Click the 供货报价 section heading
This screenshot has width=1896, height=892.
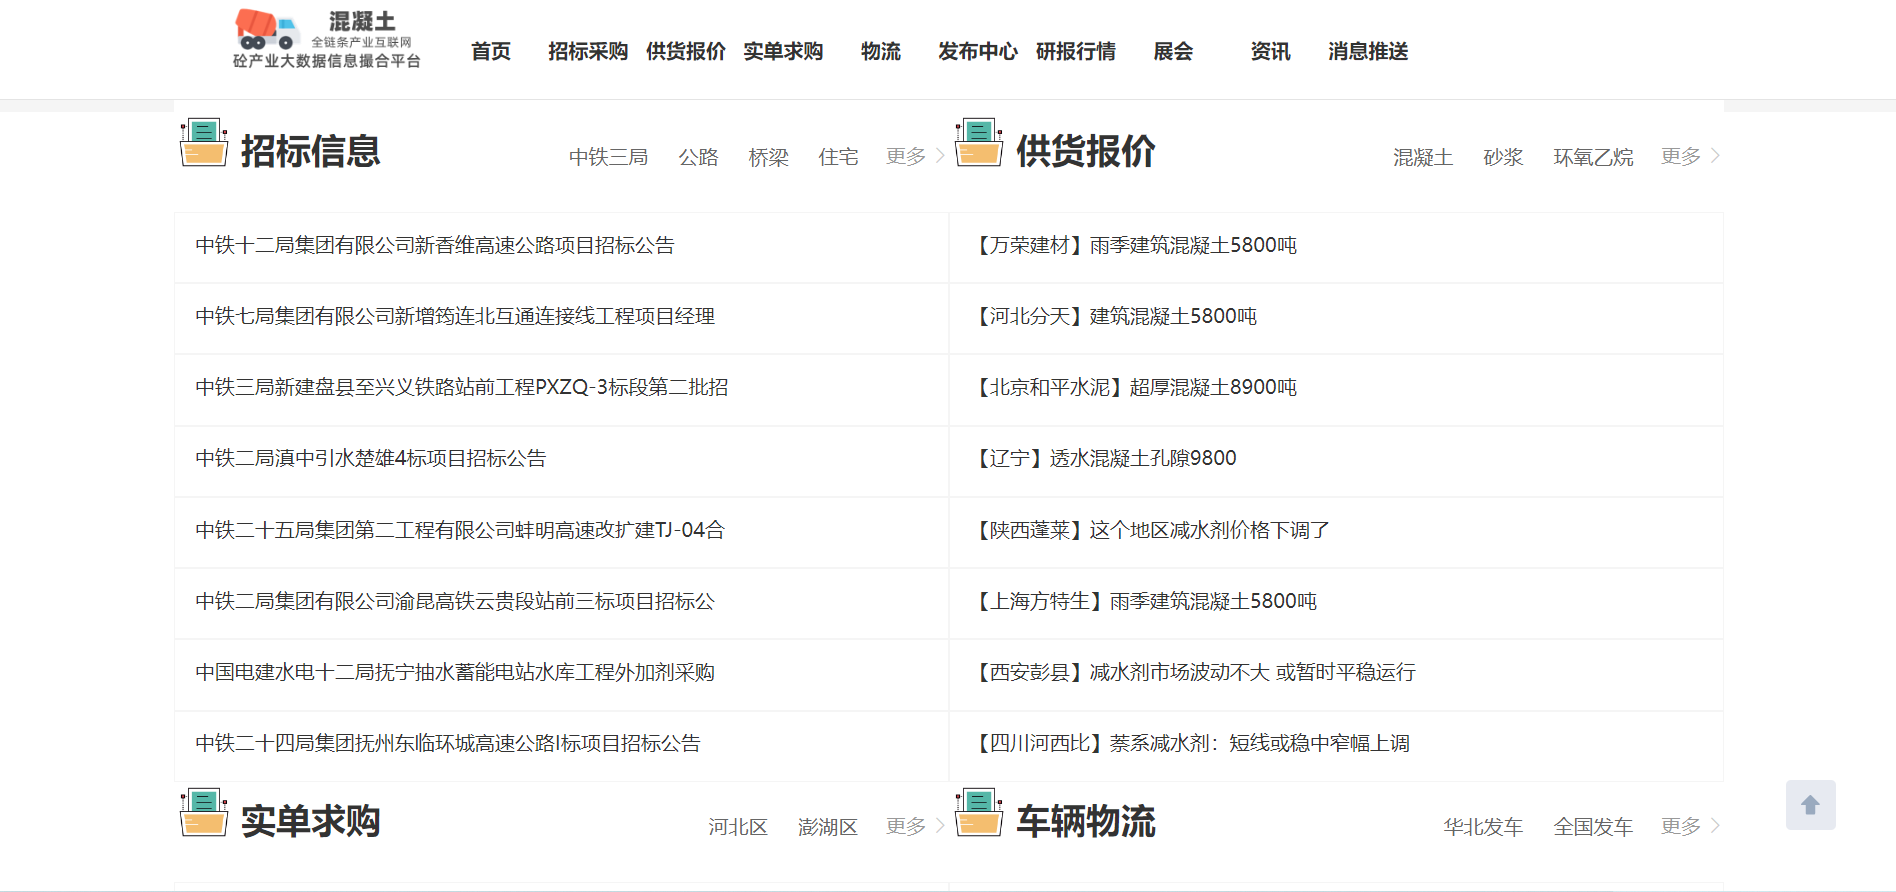(1086, 152)
